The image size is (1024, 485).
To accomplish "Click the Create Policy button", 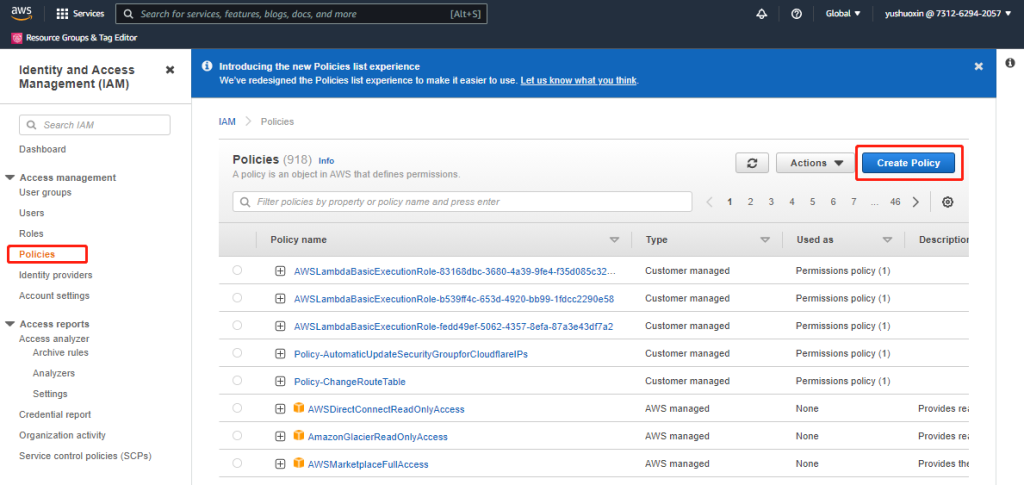I will click(908, 163).
